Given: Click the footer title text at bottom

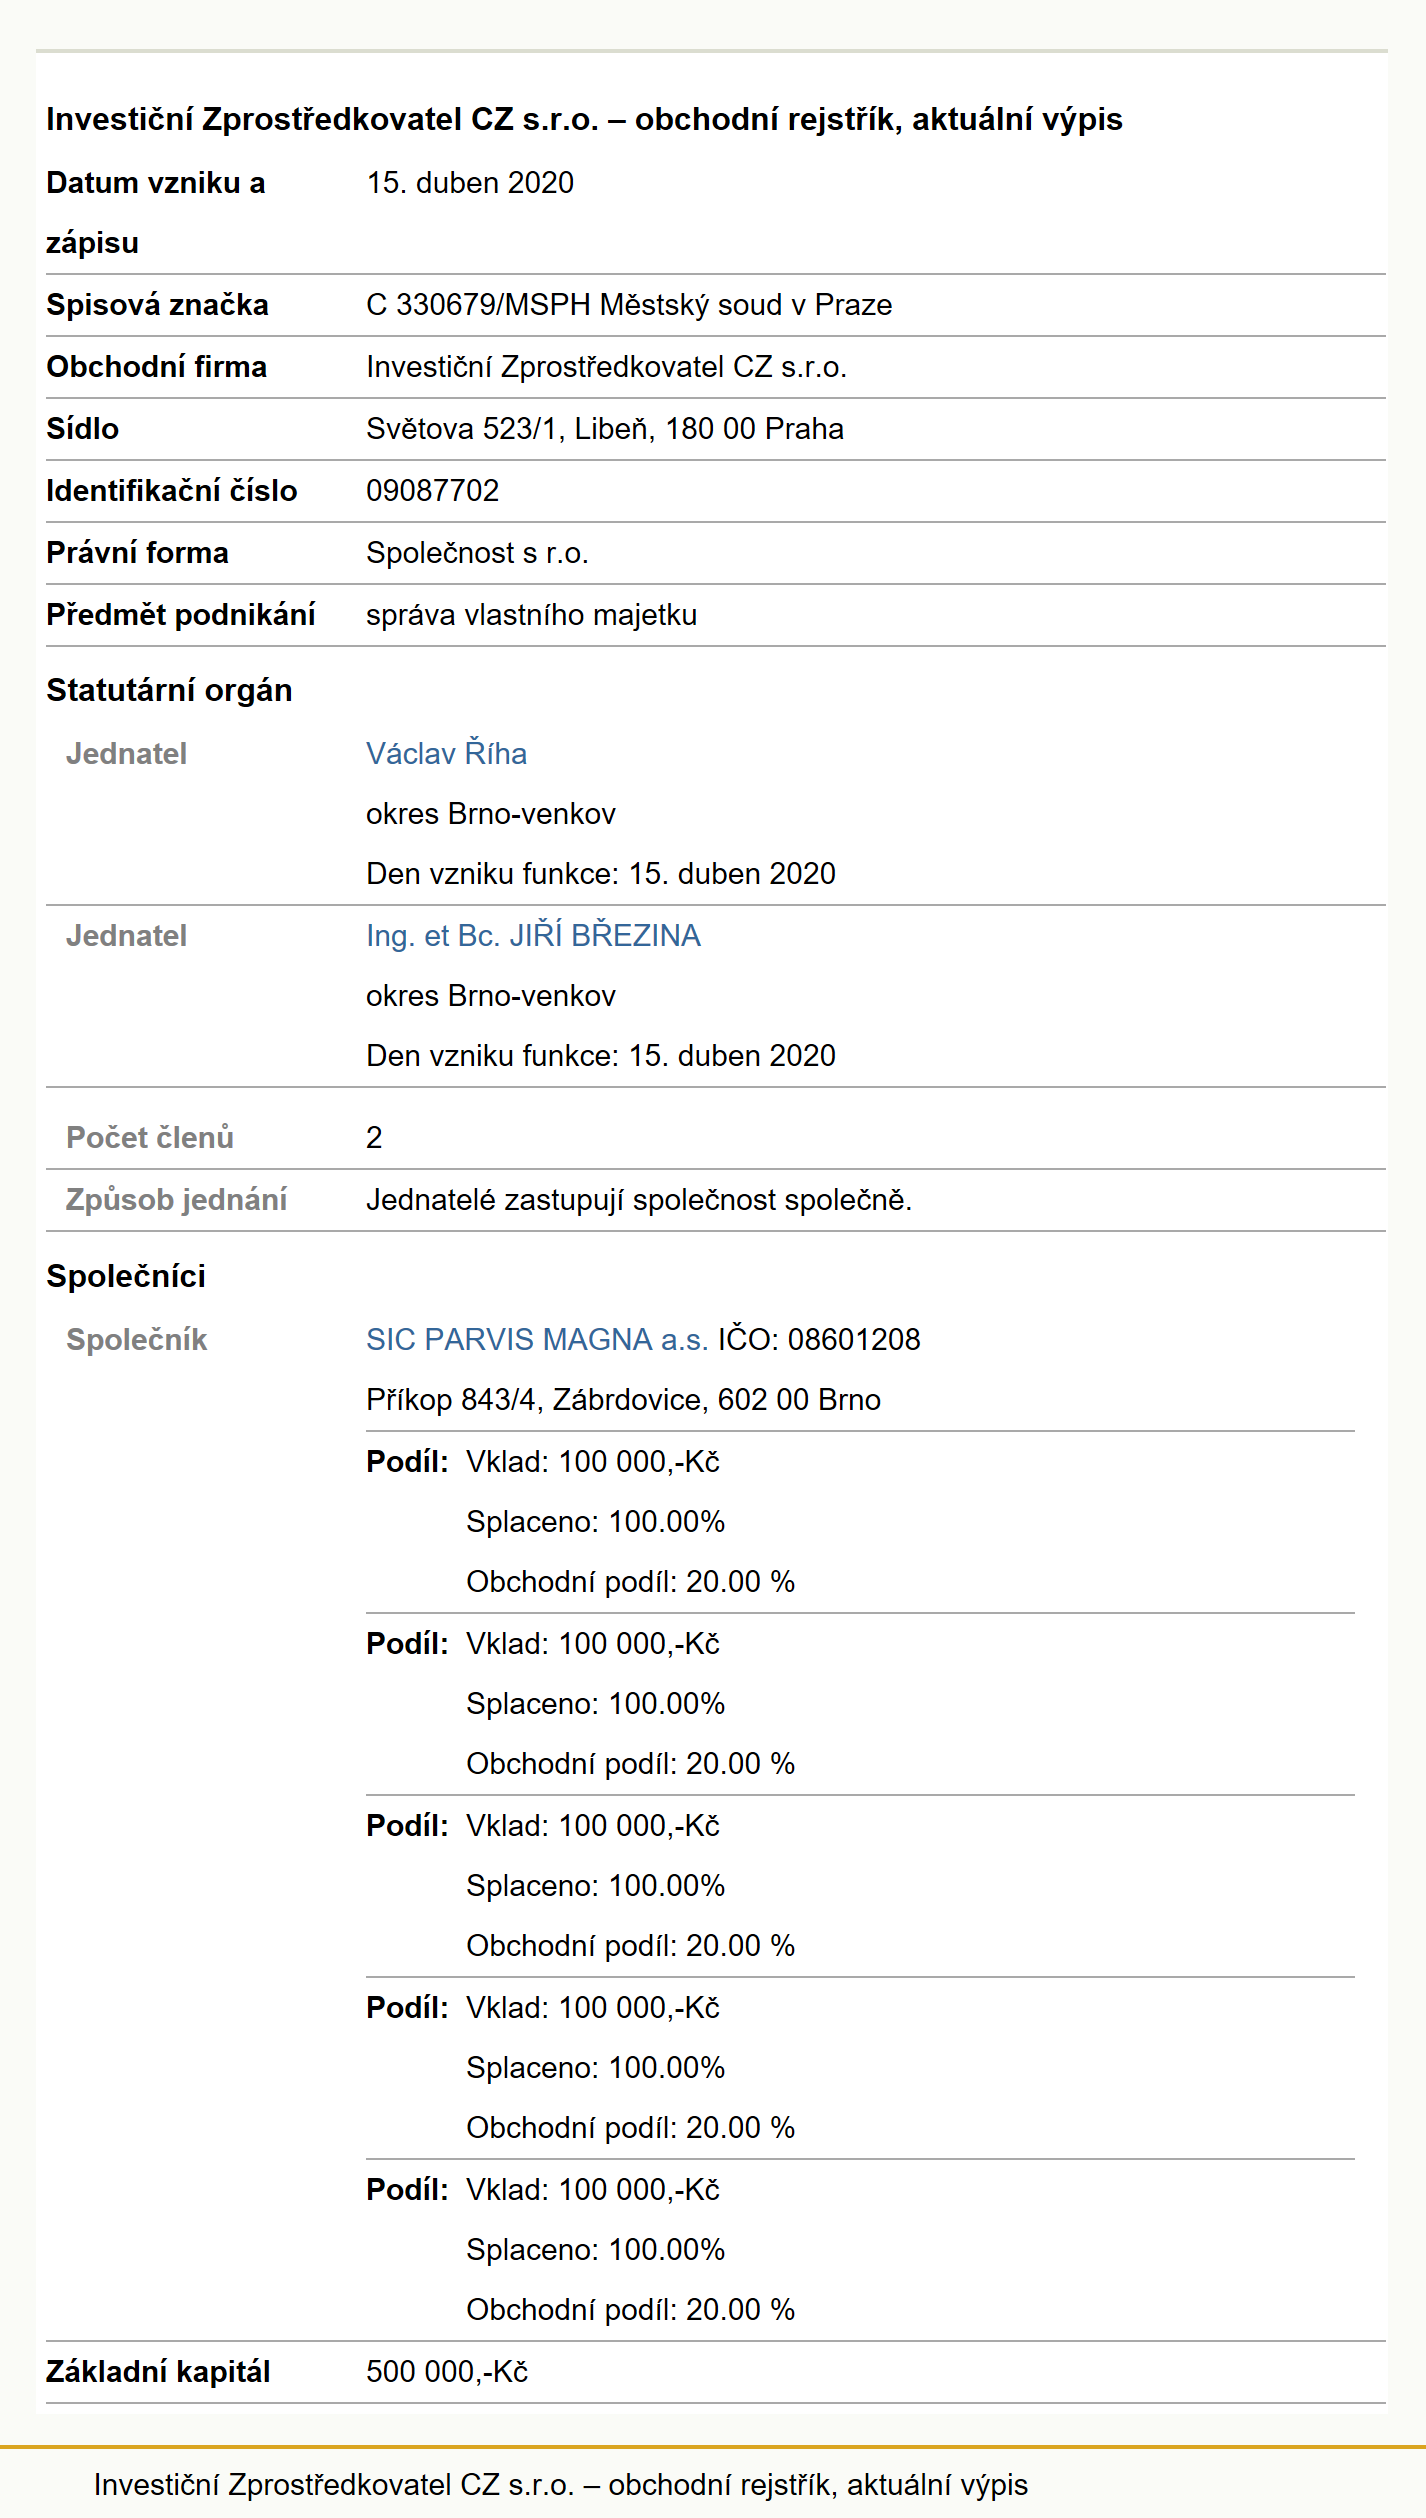Looking at the screenshot, I should (561, 2485).
